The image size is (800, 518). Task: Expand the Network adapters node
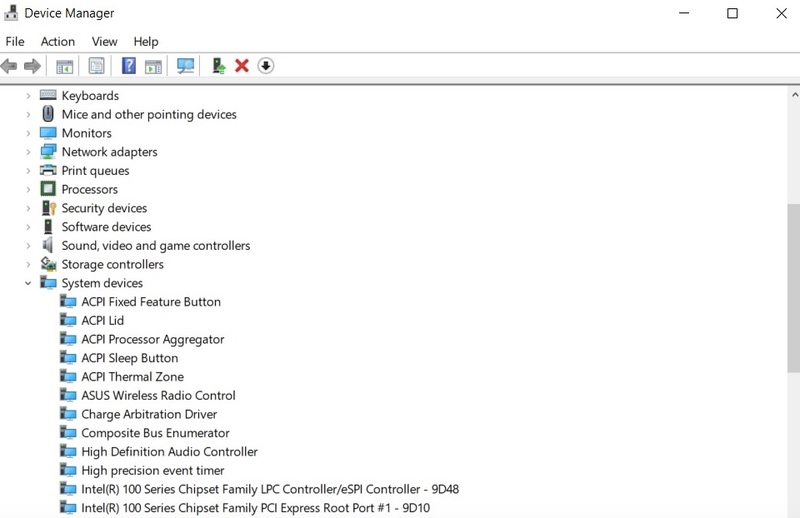28,152
